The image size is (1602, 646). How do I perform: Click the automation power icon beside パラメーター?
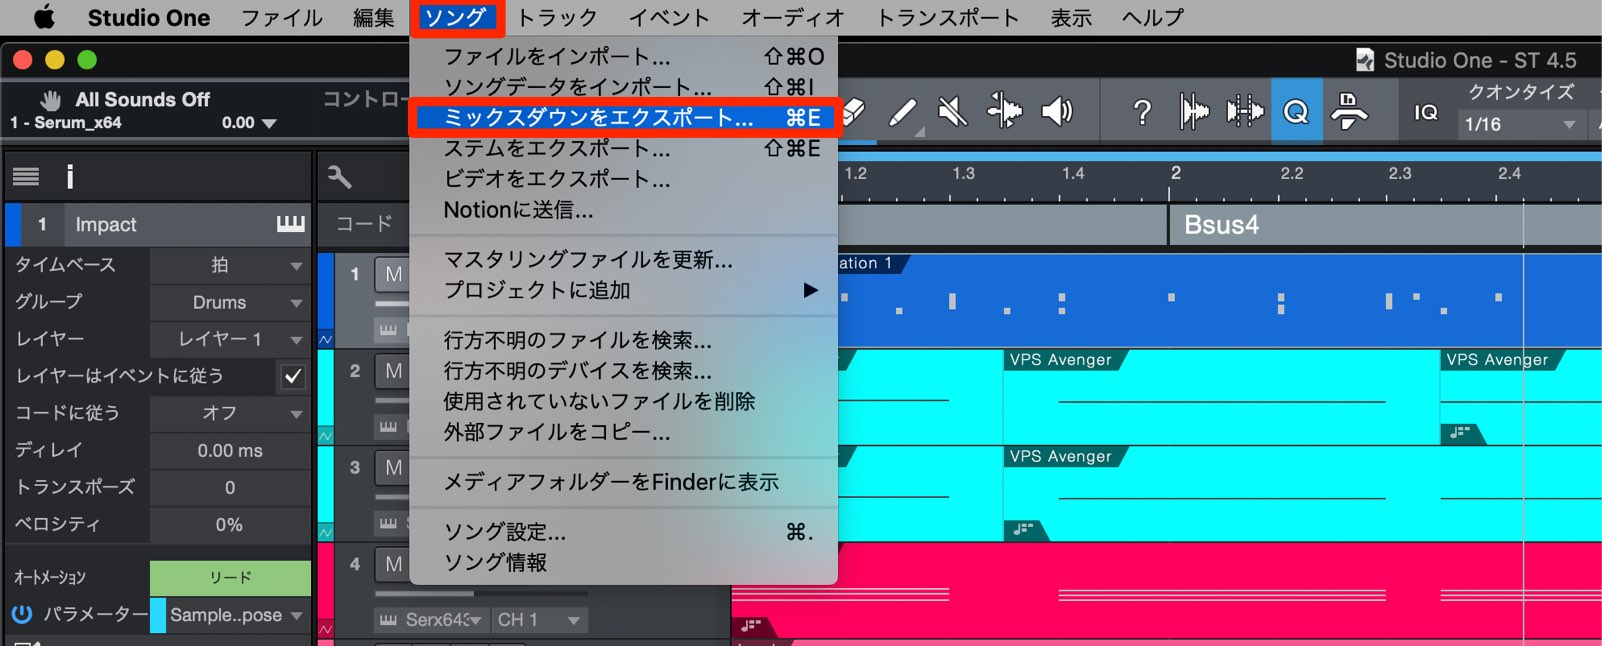pyautogui.click(x=21, y=614)
